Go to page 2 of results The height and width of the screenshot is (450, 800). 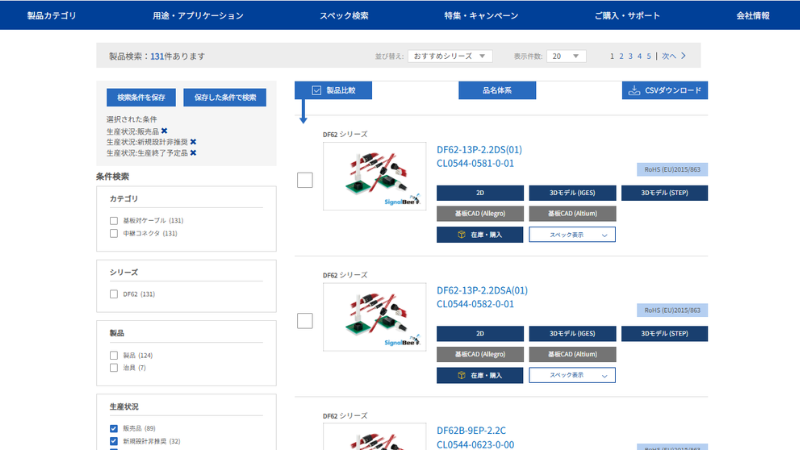tap(621, 56)
